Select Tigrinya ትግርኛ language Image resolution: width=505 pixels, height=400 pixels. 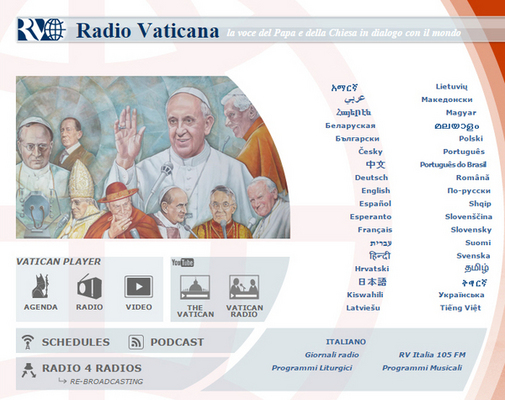(x=474, y=283)
